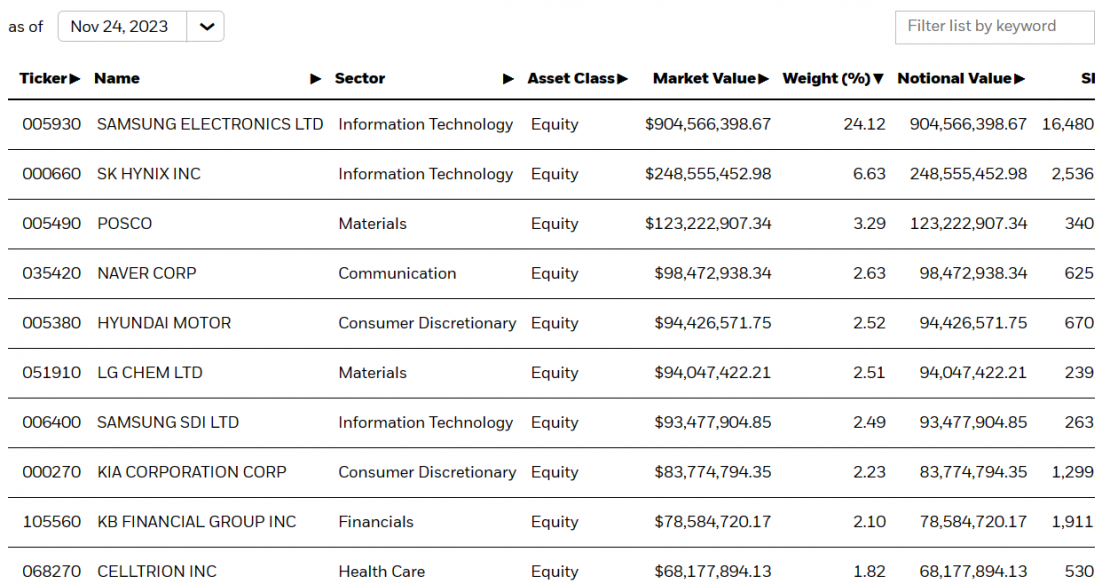Select the SK HYNIX INC row

tap(148, 174)
